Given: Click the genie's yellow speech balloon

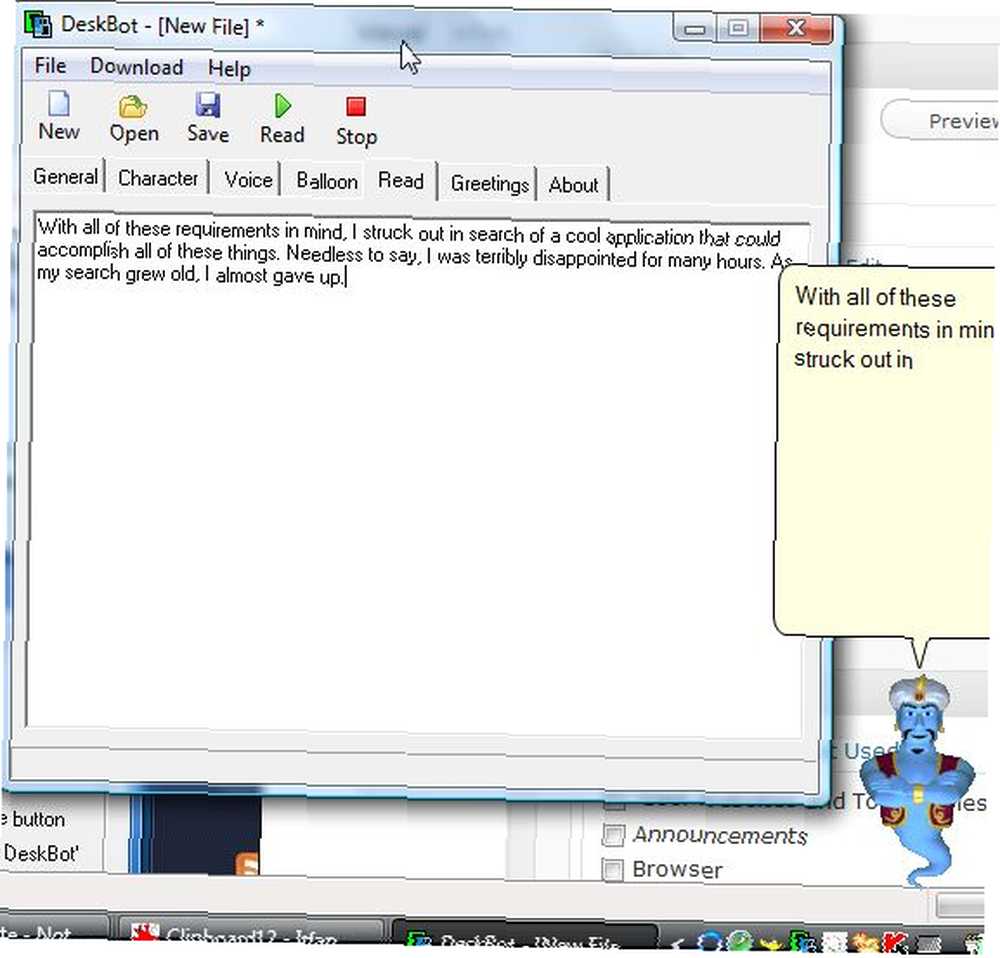Looking at the screenshot, I should pos(886,453).
